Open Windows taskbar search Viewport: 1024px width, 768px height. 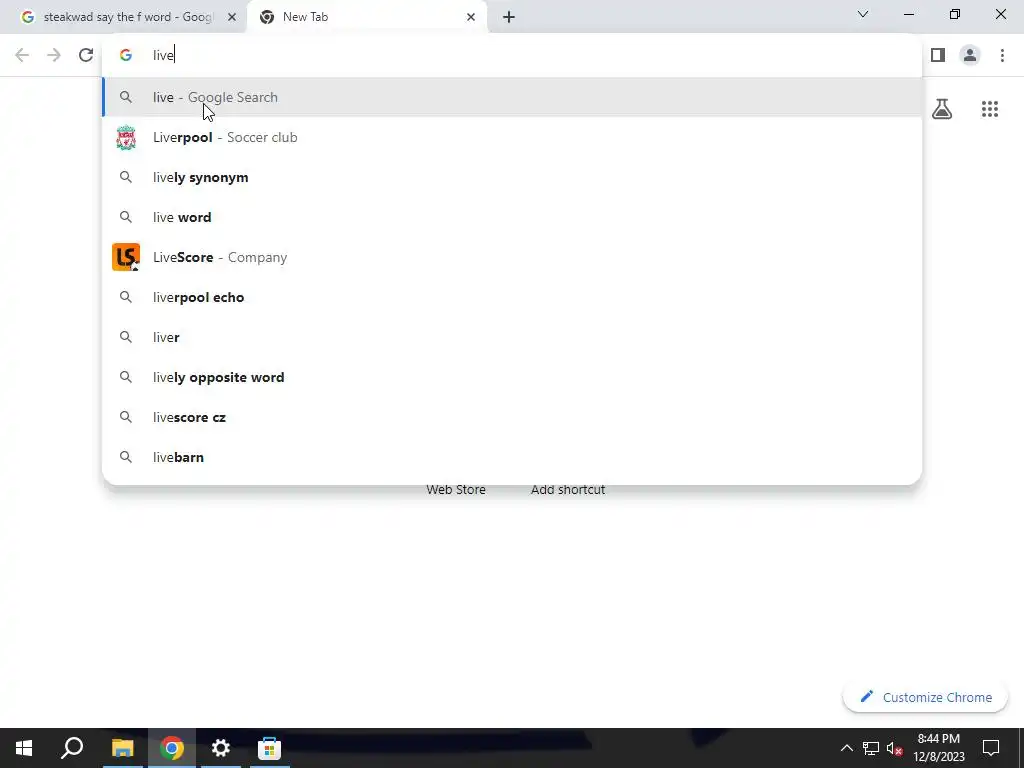coord(72,748)
